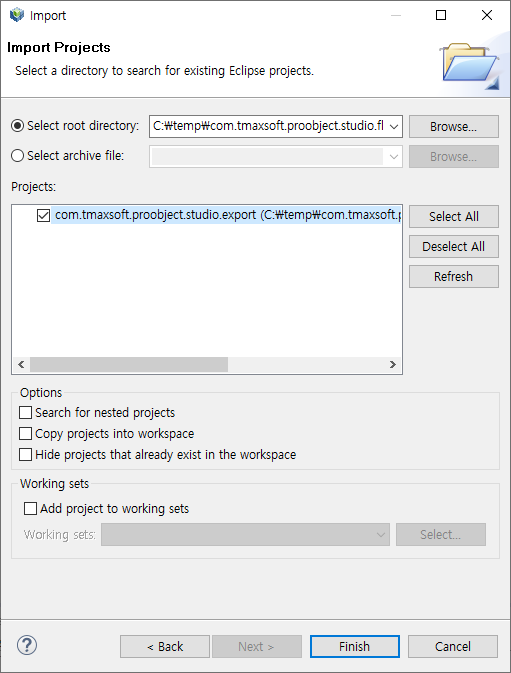Close the Import dialog with X
Image resolution: width=511 pixels, height=673 pixels.
point(487,15)
